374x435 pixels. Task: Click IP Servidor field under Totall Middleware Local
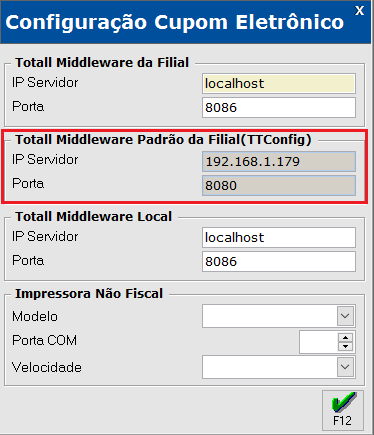pos(279,238)
